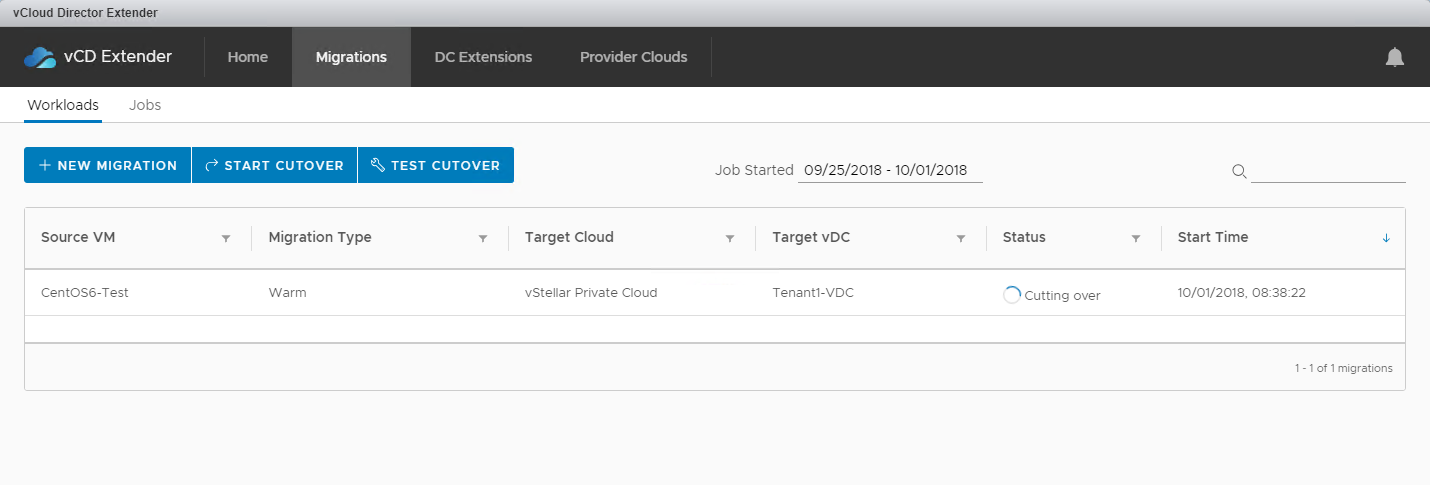Click the vCD Extender cloud logo
This screenshot has height=485, width=1430.
[40, 57]
